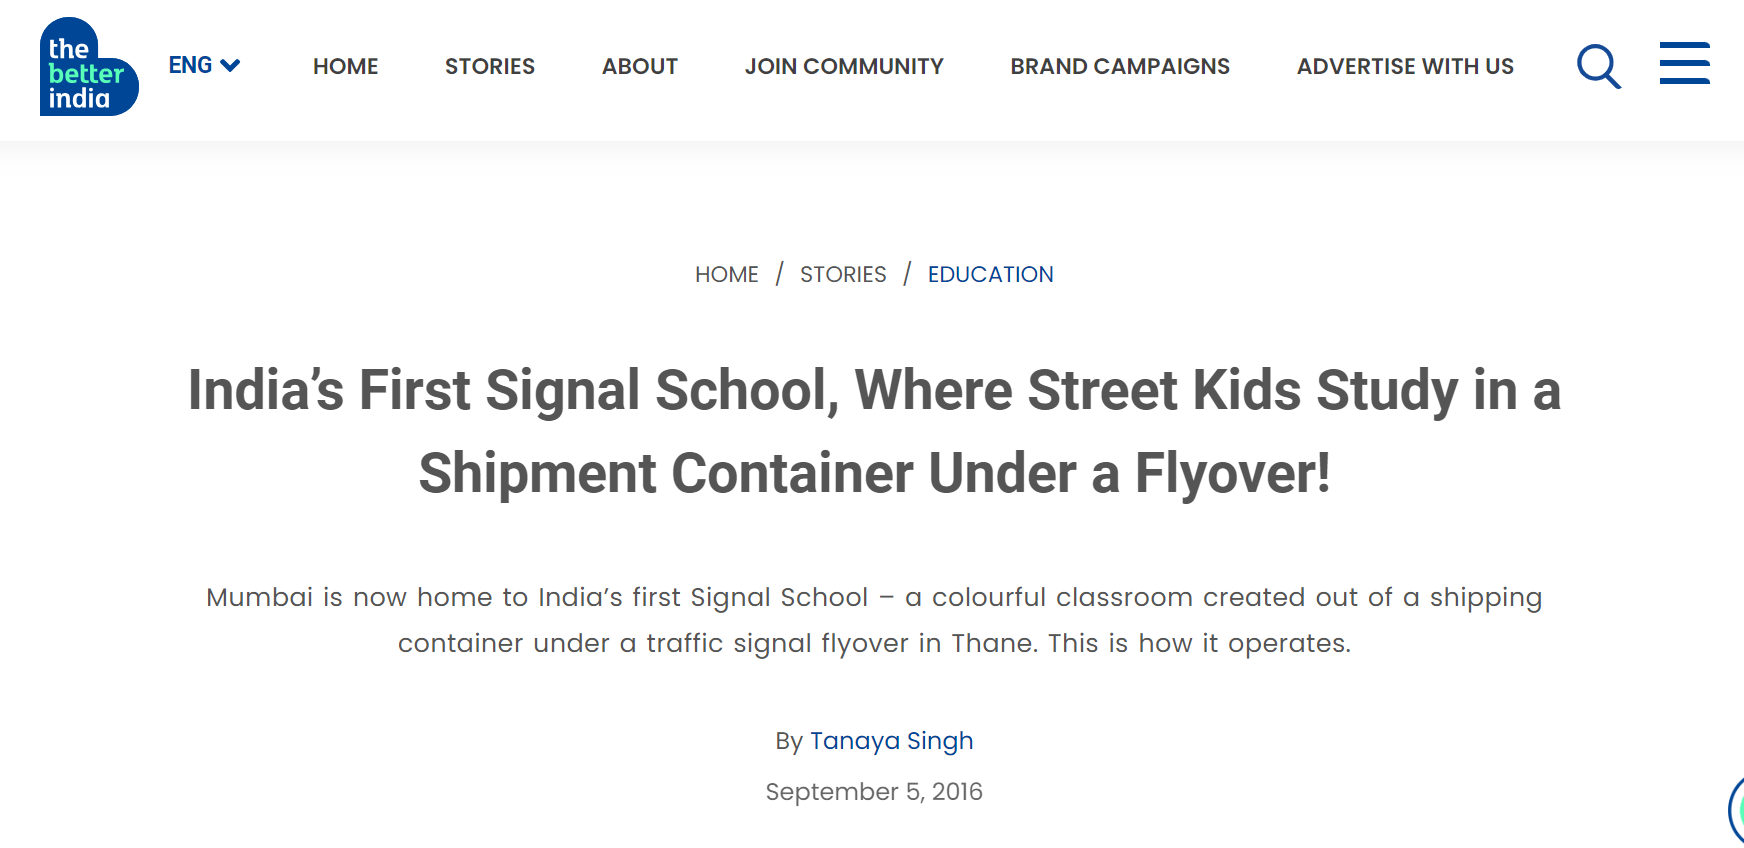Click the September 5, 2016 date
This screenshot has height=848, width=1744.
coord(874,792)
